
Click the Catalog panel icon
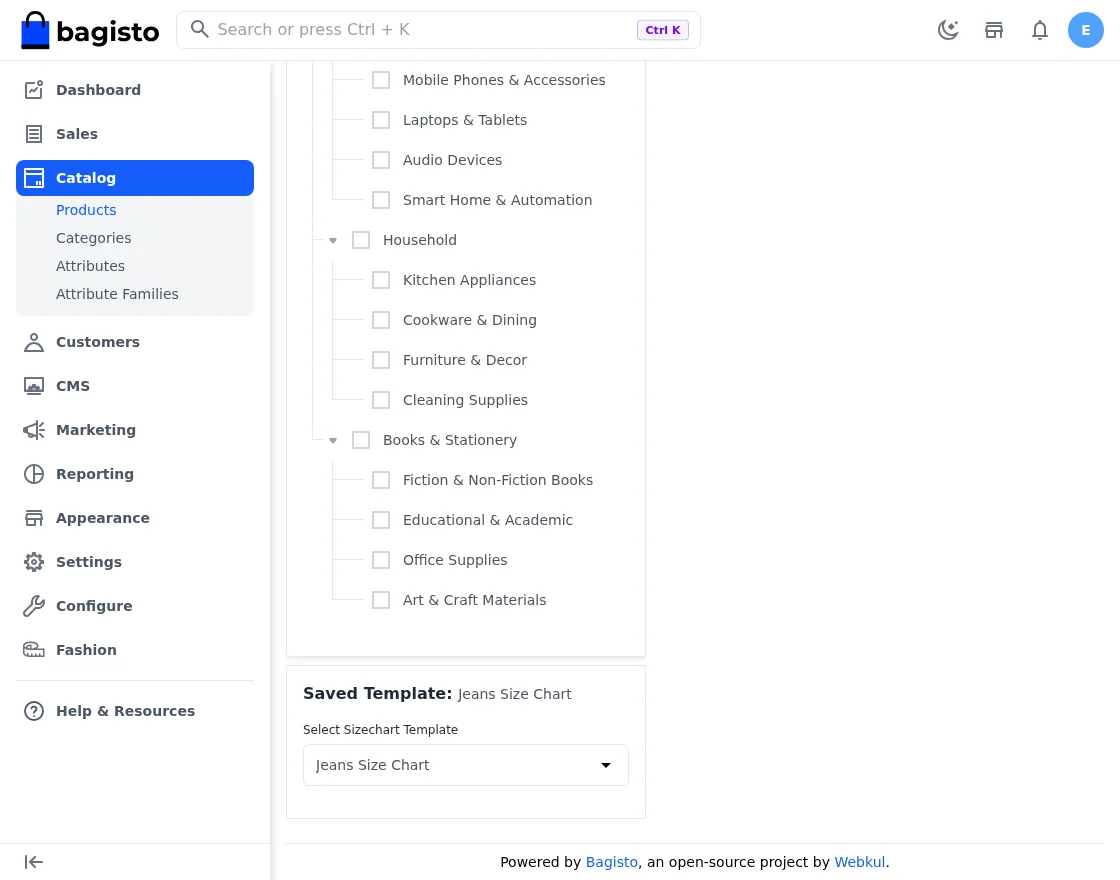34,178
